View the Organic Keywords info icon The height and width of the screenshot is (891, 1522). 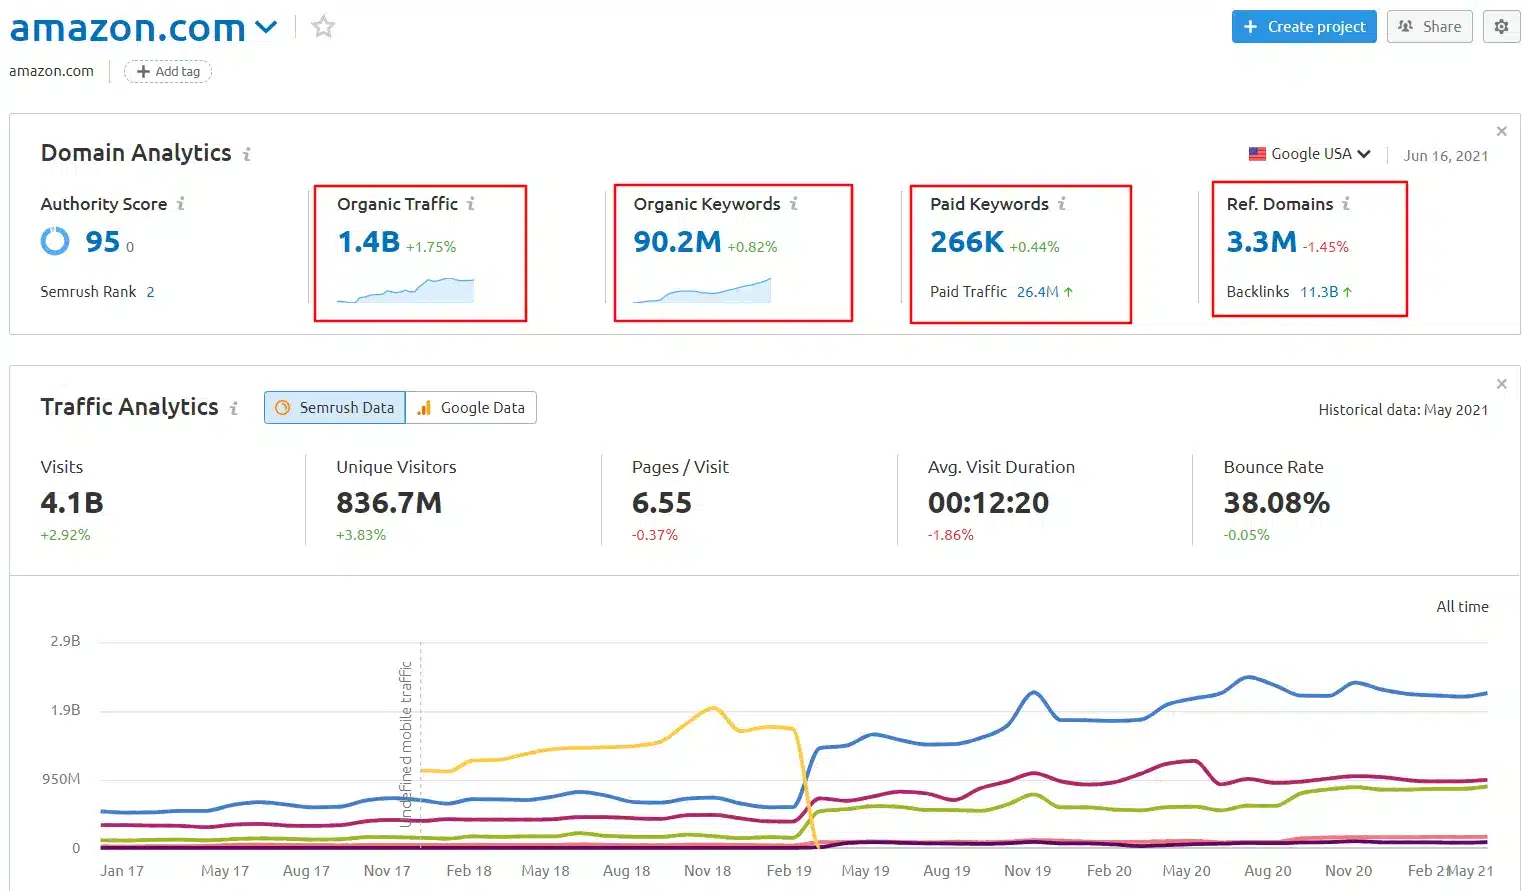(794, 203)
